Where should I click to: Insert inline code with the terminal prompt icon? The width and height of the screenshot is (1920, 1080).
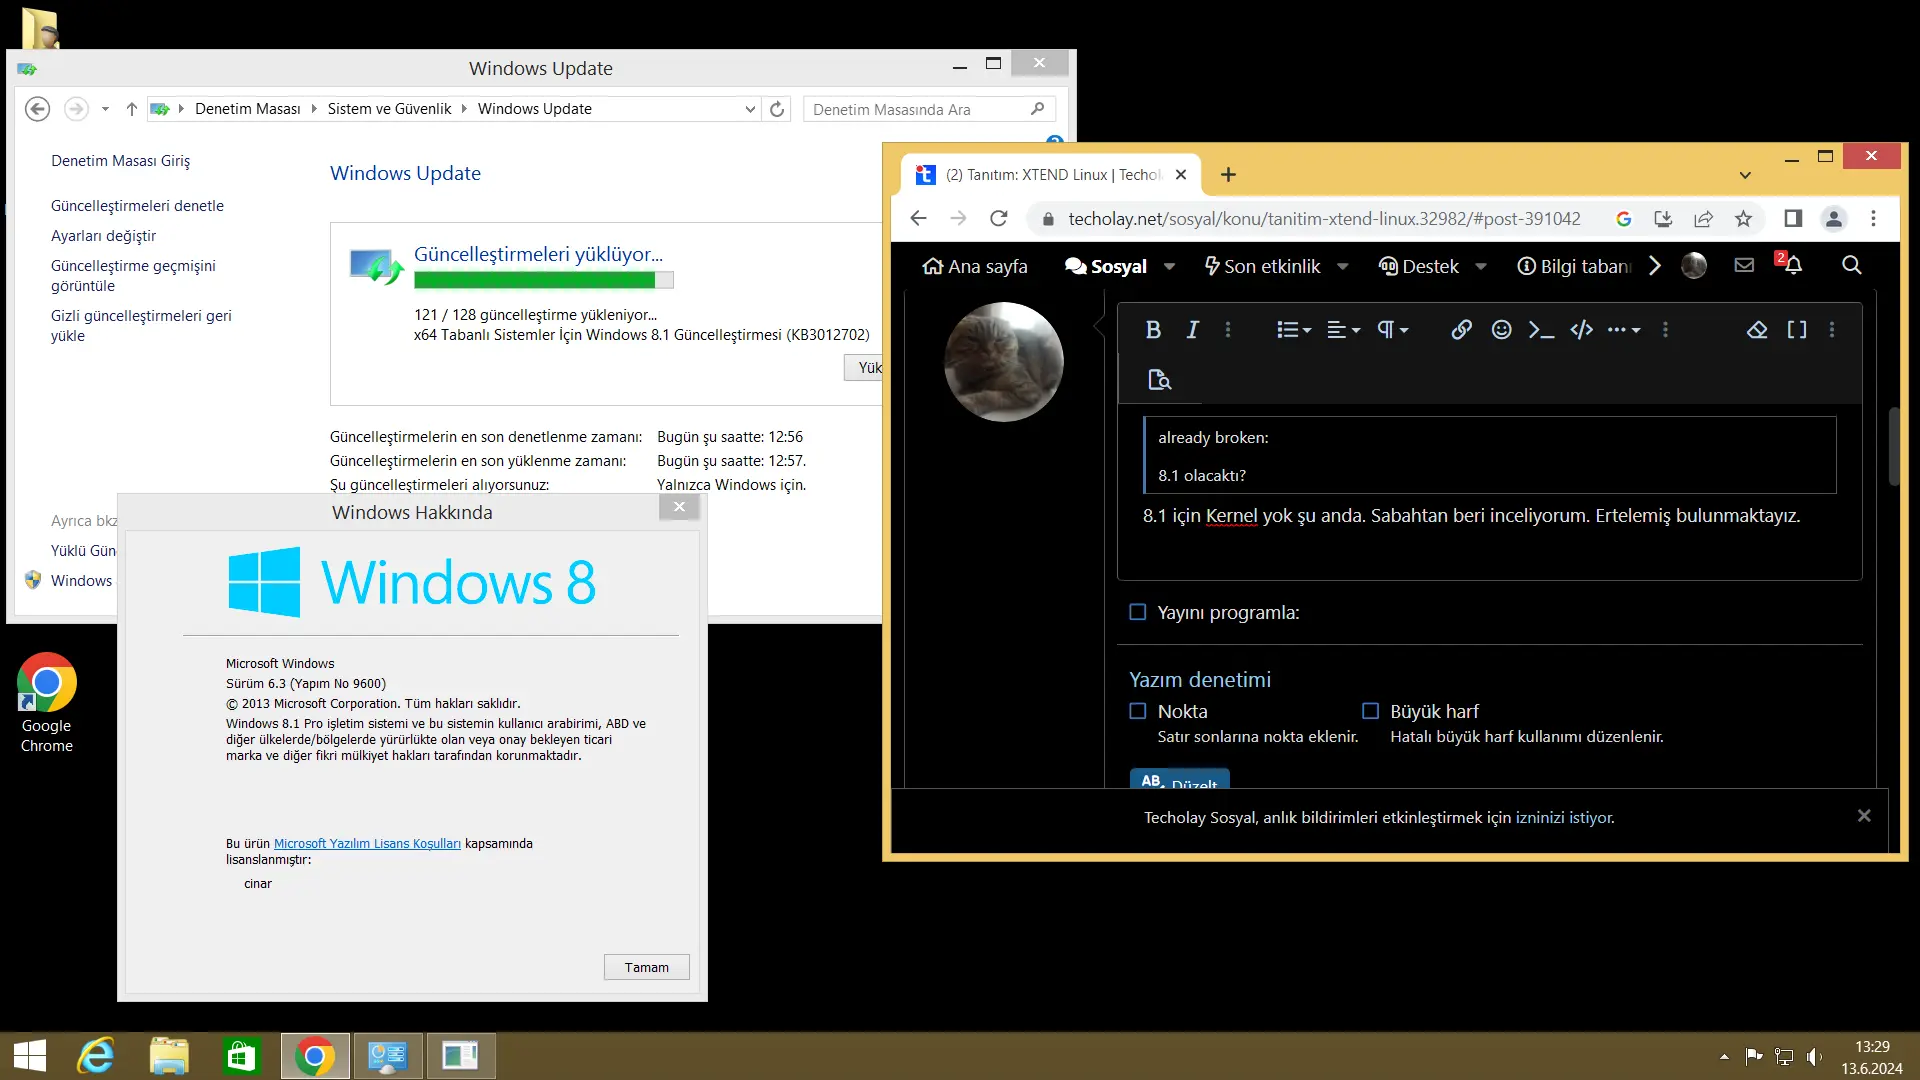click(x=1541, y=330)
